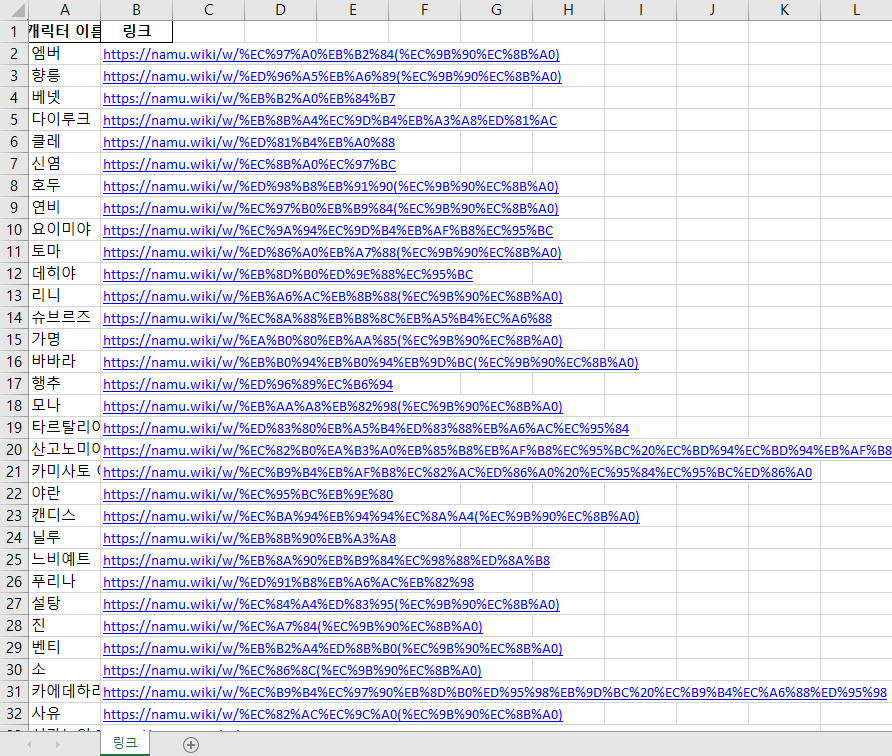Open the namu.wiki link for 다이루크
Screen dimensions: 892x756
tap(330, 121)
